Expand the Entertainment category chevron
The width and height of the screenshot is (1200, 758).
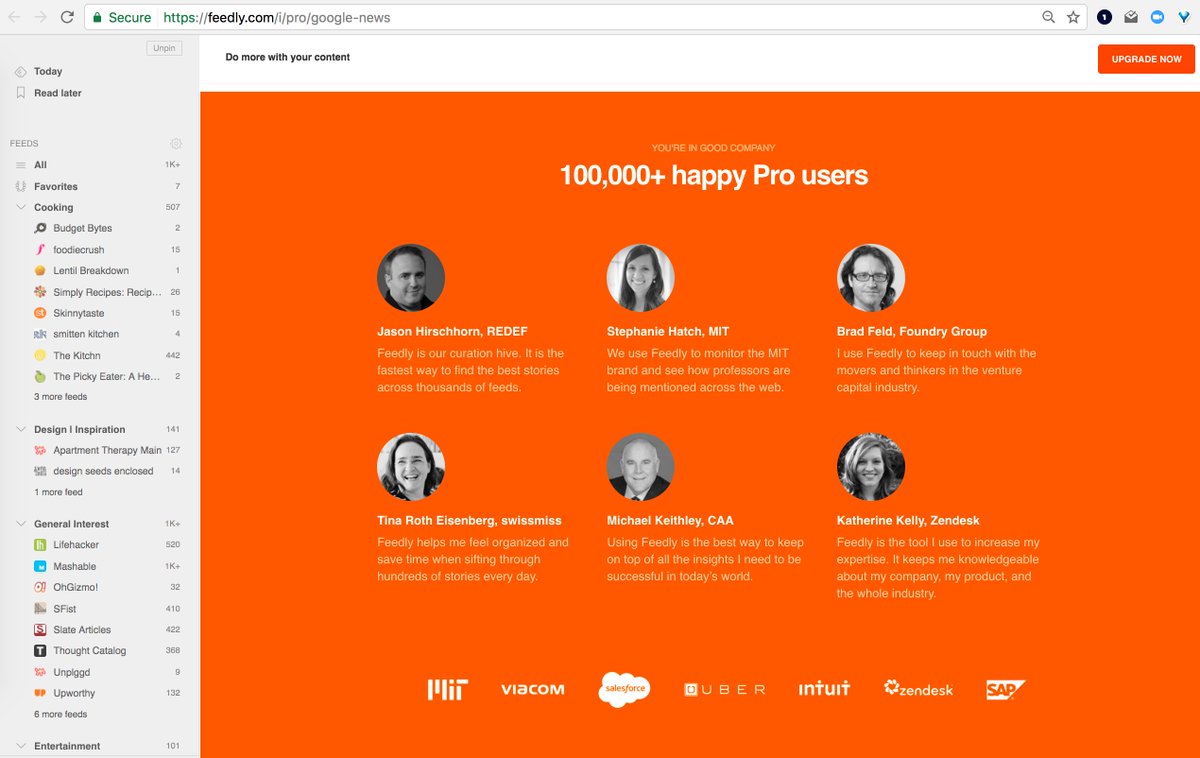[x=21, y=746]
